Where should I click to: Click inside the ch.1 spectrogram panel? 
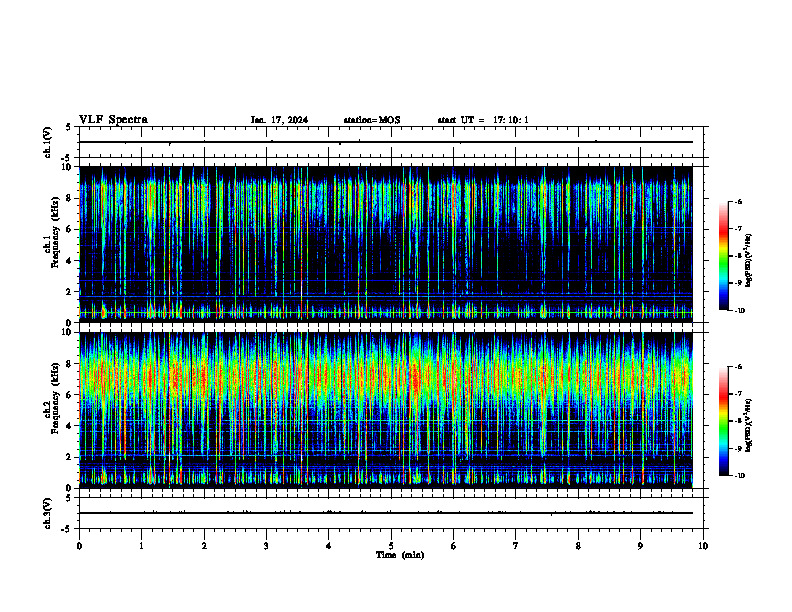(386, 244)
